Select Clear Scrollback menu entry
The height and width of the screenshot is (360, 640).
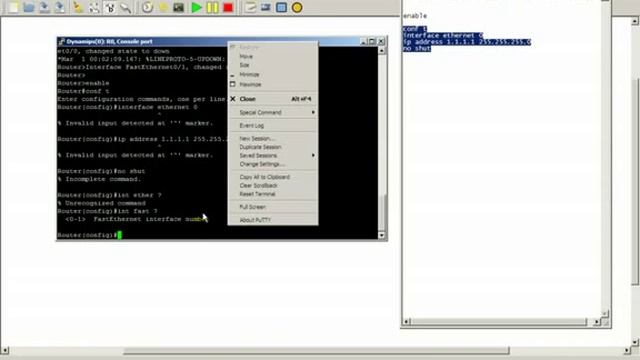pyautogui.click(x=273, y=186)
